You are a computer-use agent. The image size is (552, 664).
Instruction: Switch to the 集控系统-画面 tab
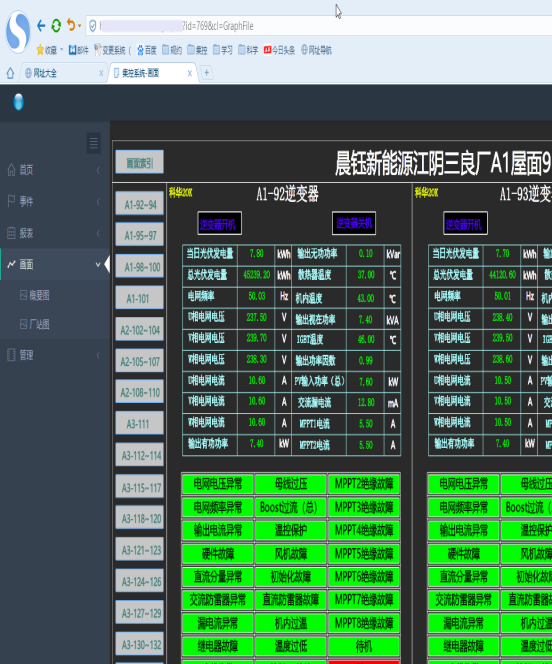(152, 73)
